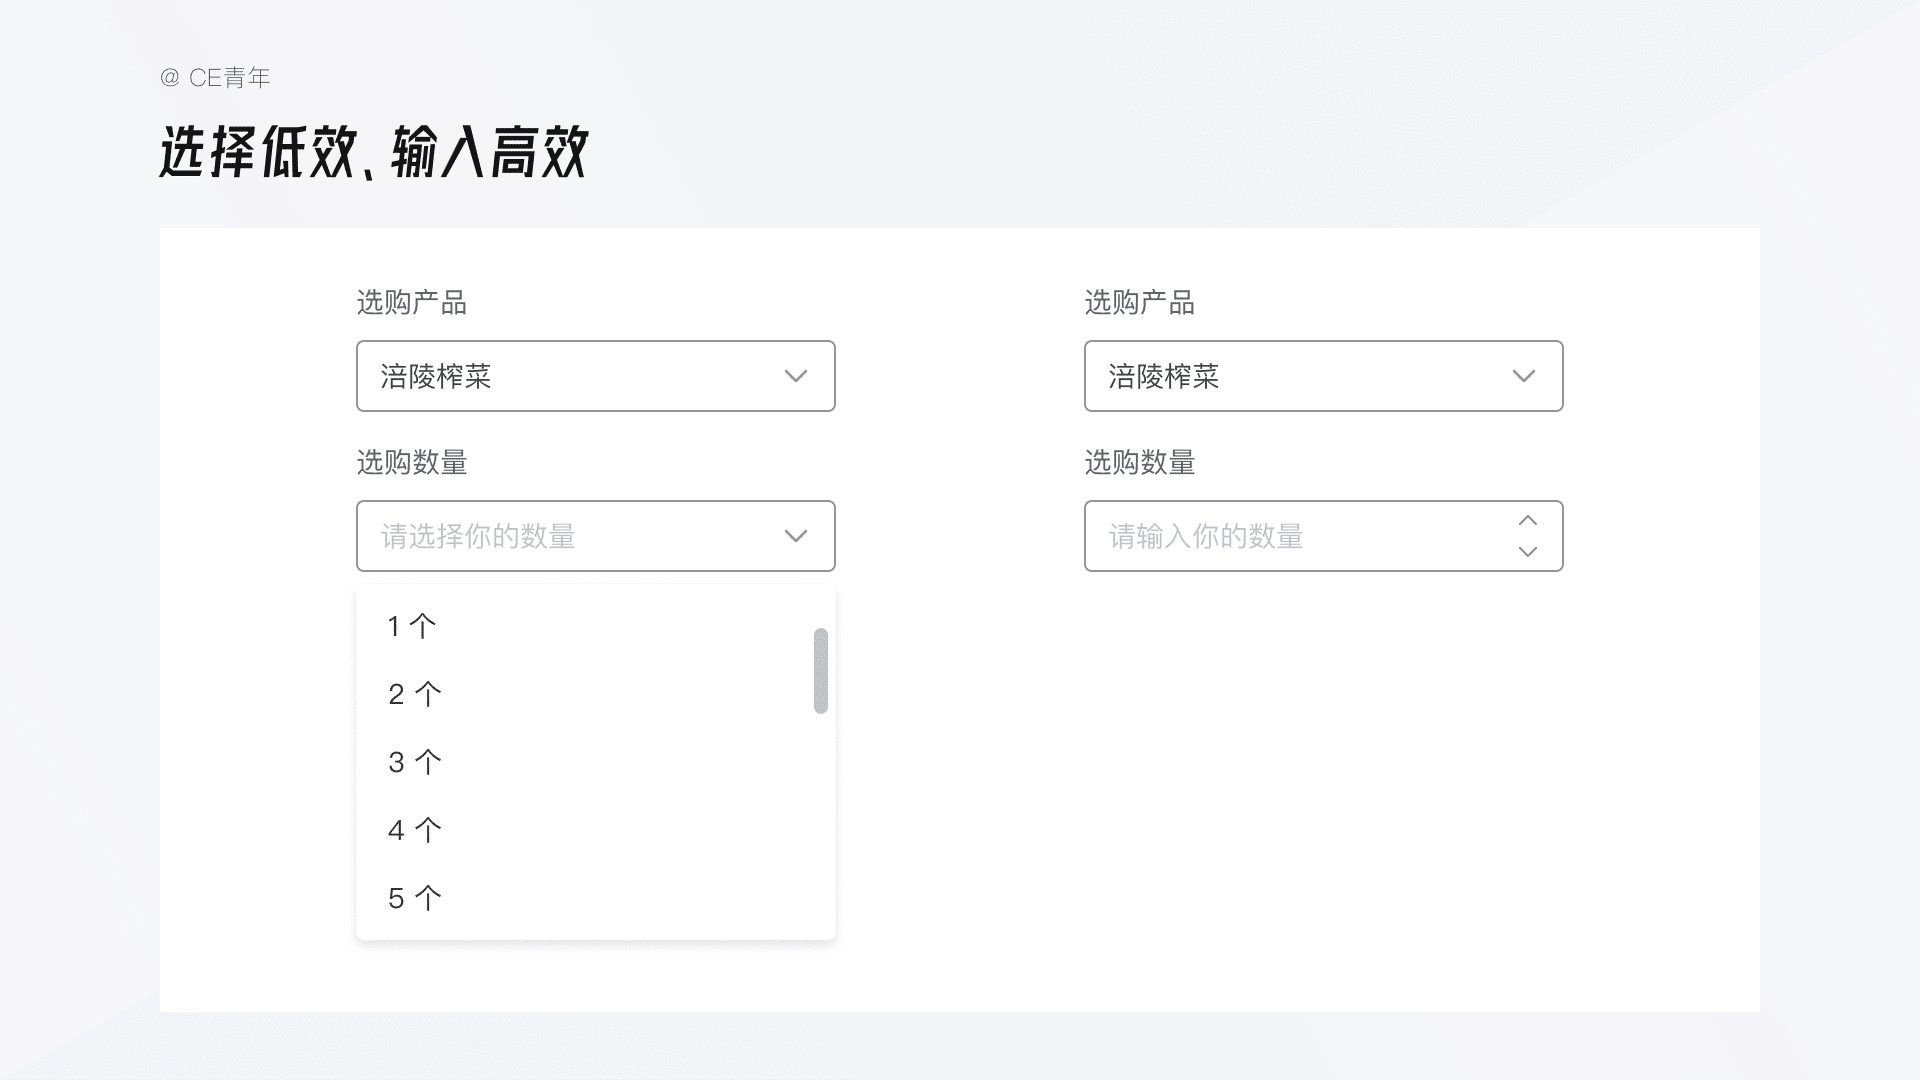Select the 1 个 option
The height and width of the screenshot is (1080, 1920).
click(x=412, y=627)
